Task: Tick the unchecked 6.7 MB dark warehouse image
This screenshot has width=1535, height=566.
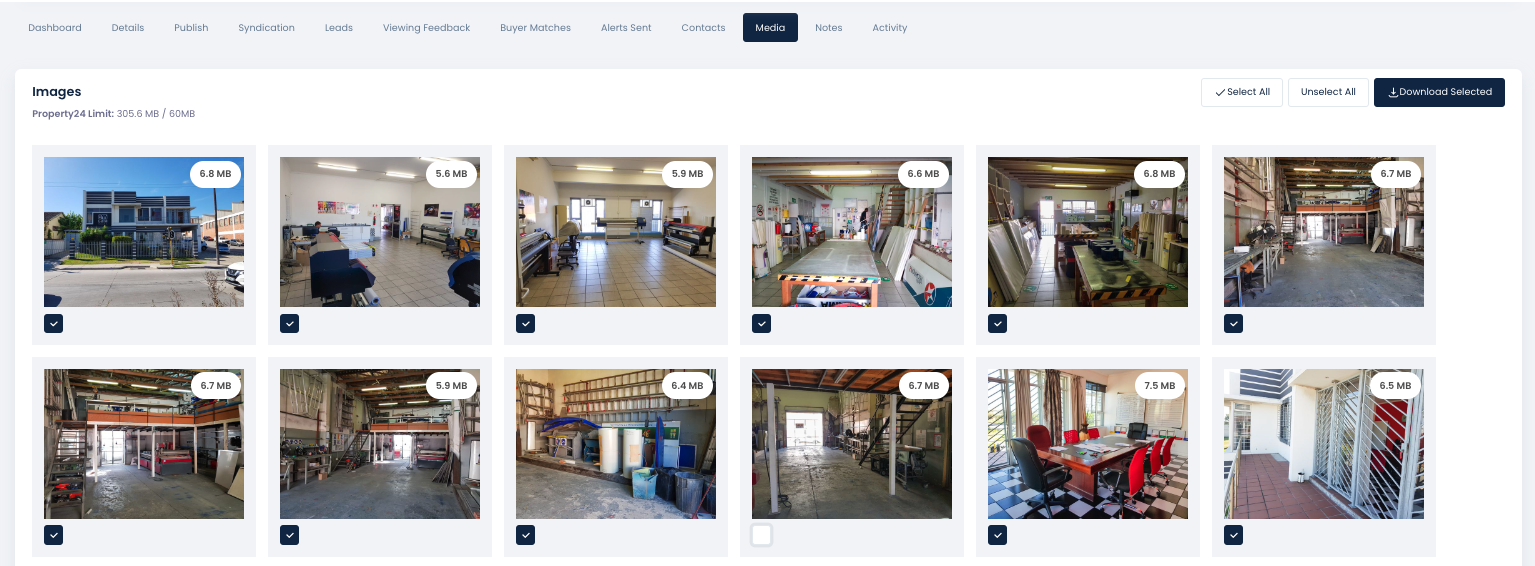Action: click(x=762, y=535)
